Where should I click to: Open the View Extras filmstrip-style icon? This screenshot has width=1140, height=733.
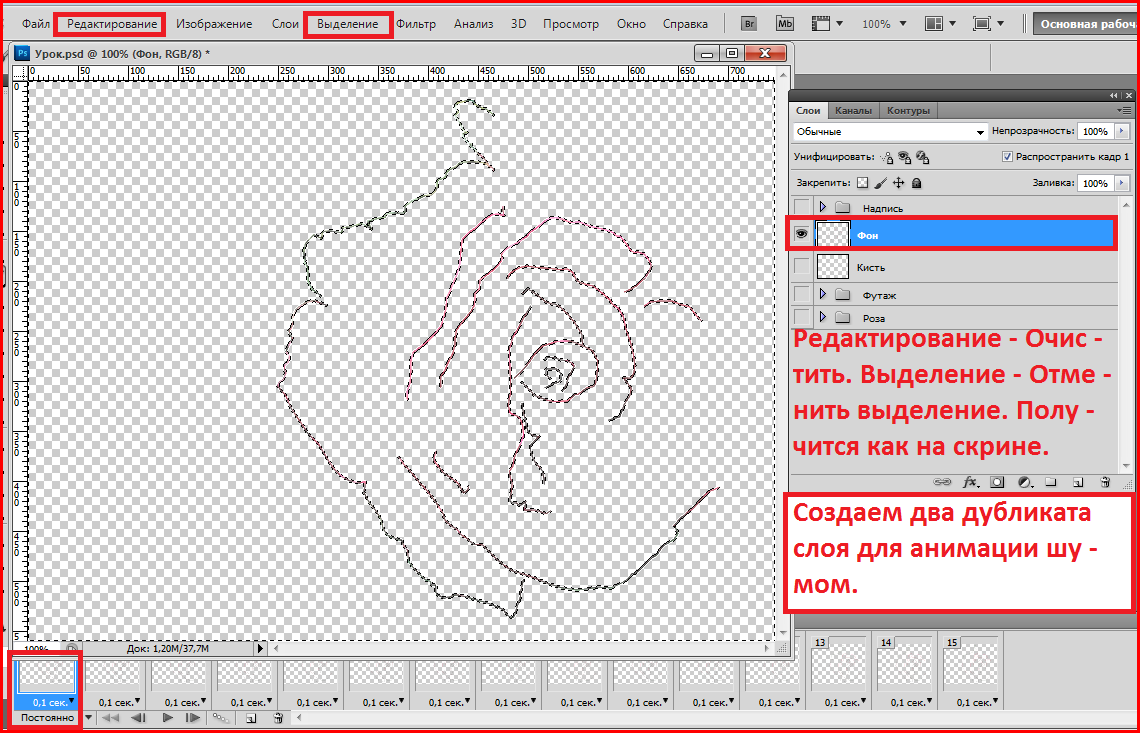(x=820, y=24)
